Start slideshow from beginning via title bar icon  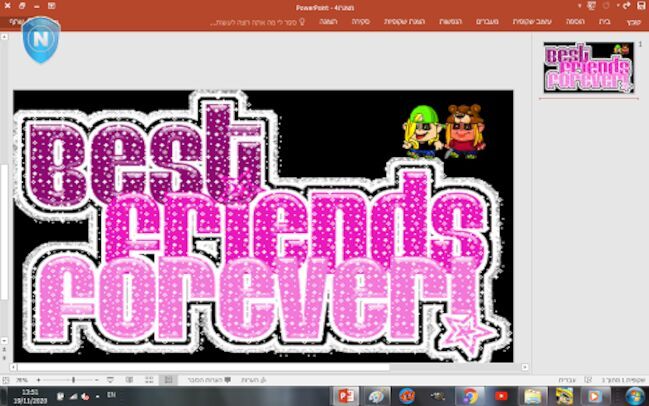(592, 6)
